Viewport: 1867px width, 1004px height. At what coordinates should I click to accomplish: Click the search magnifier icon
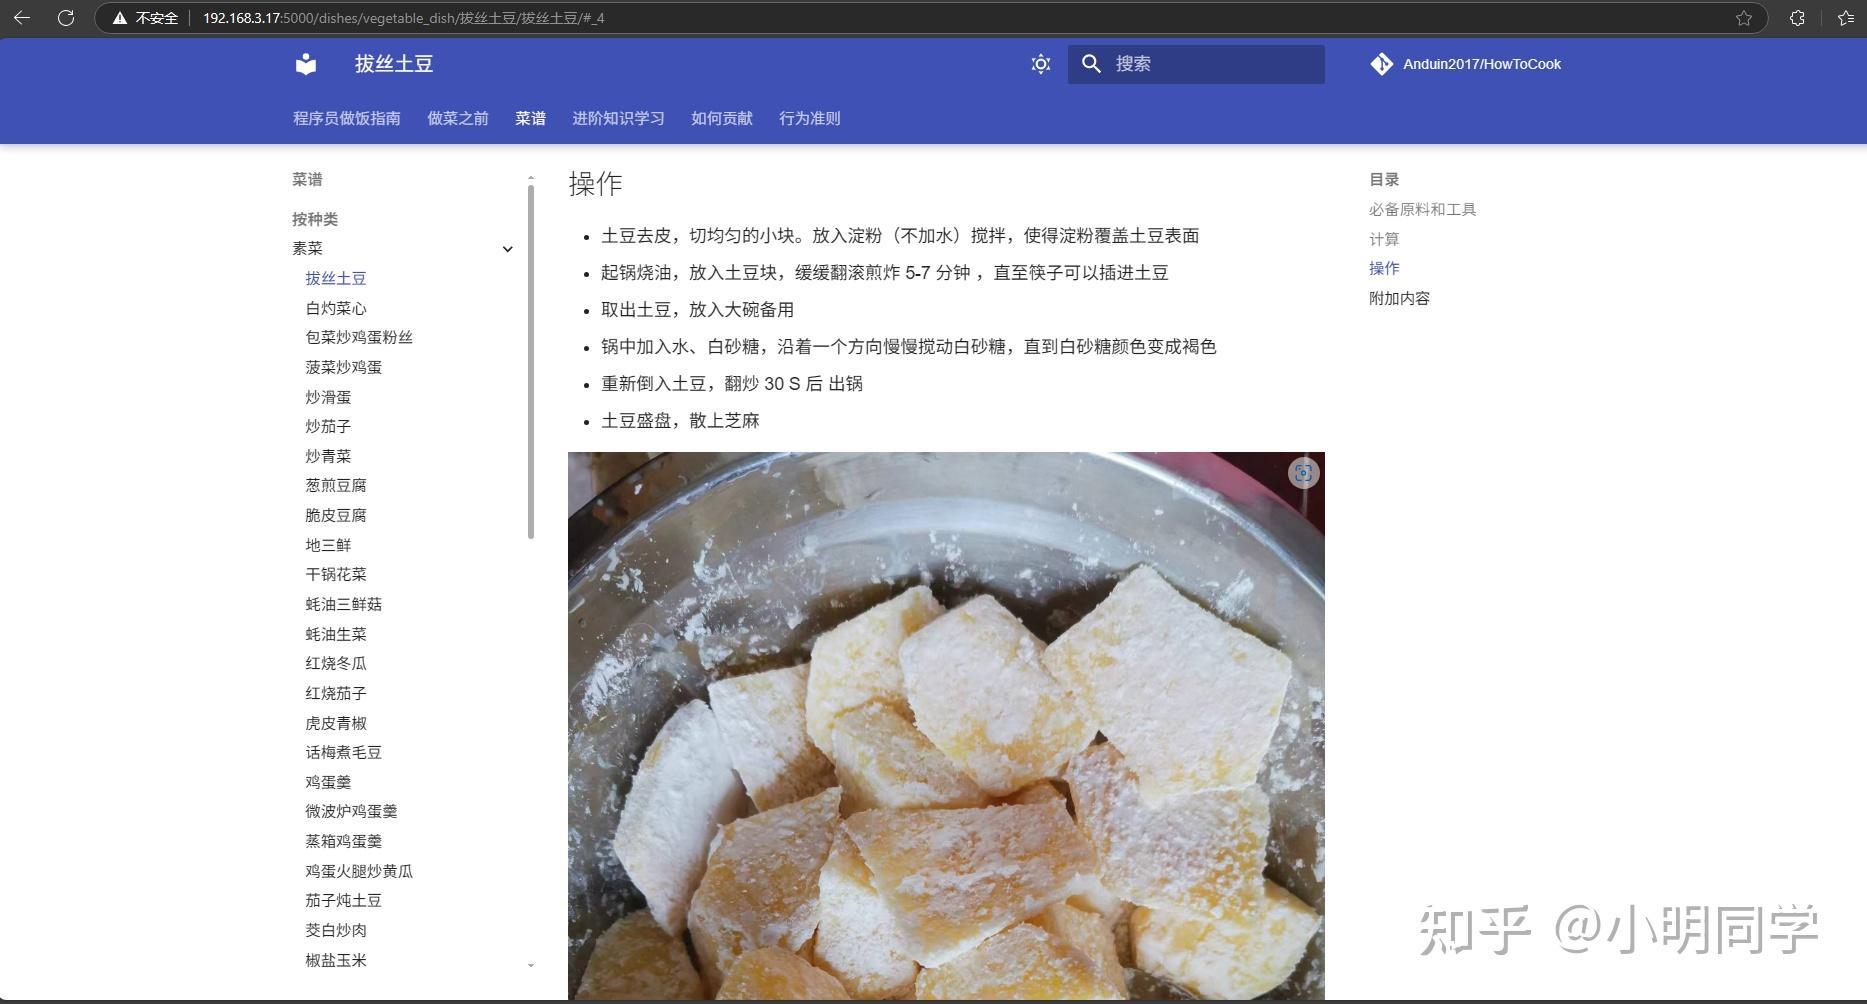pos(1091,64)
